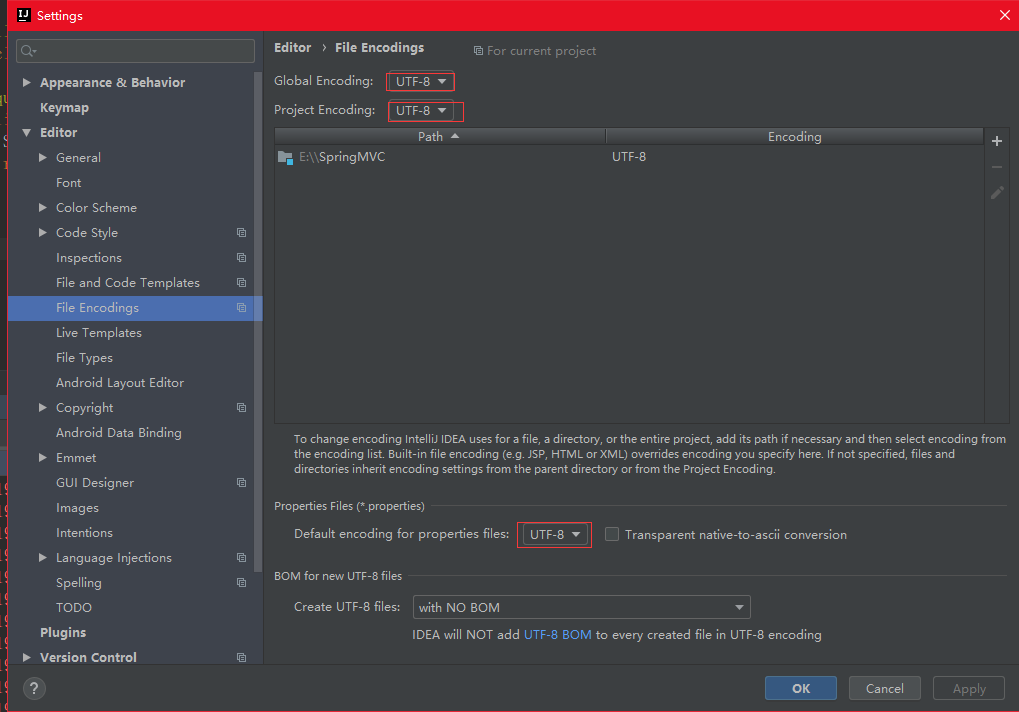The height and width of the screenshot is (712, 1019).
Task: Click the project-level icon next to Copyright
Action: click(x=241, y=408)
